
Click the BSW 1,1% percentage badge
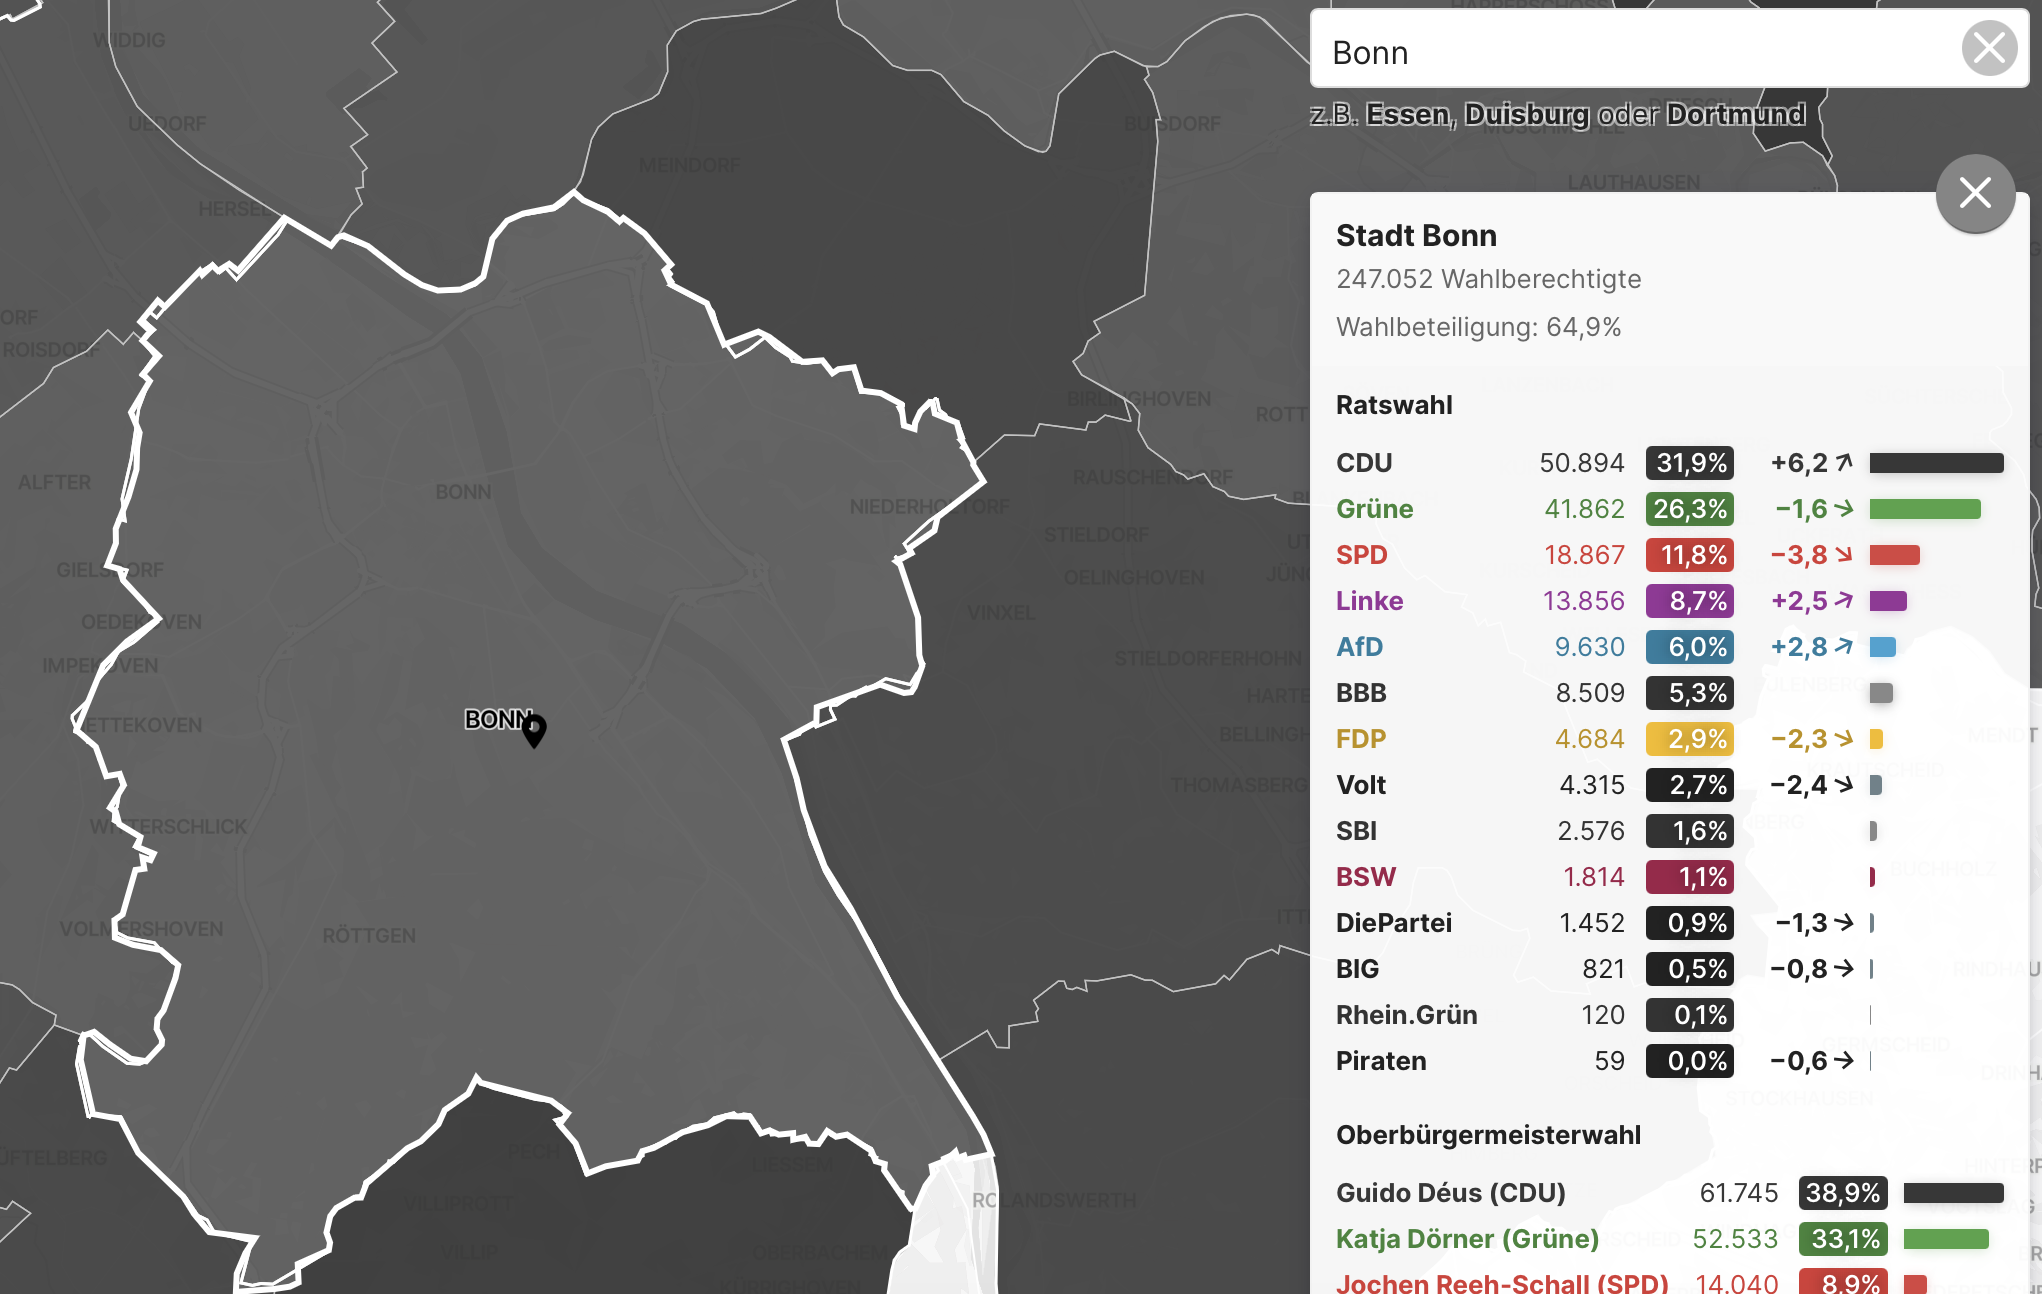[x=1690, y=877]
